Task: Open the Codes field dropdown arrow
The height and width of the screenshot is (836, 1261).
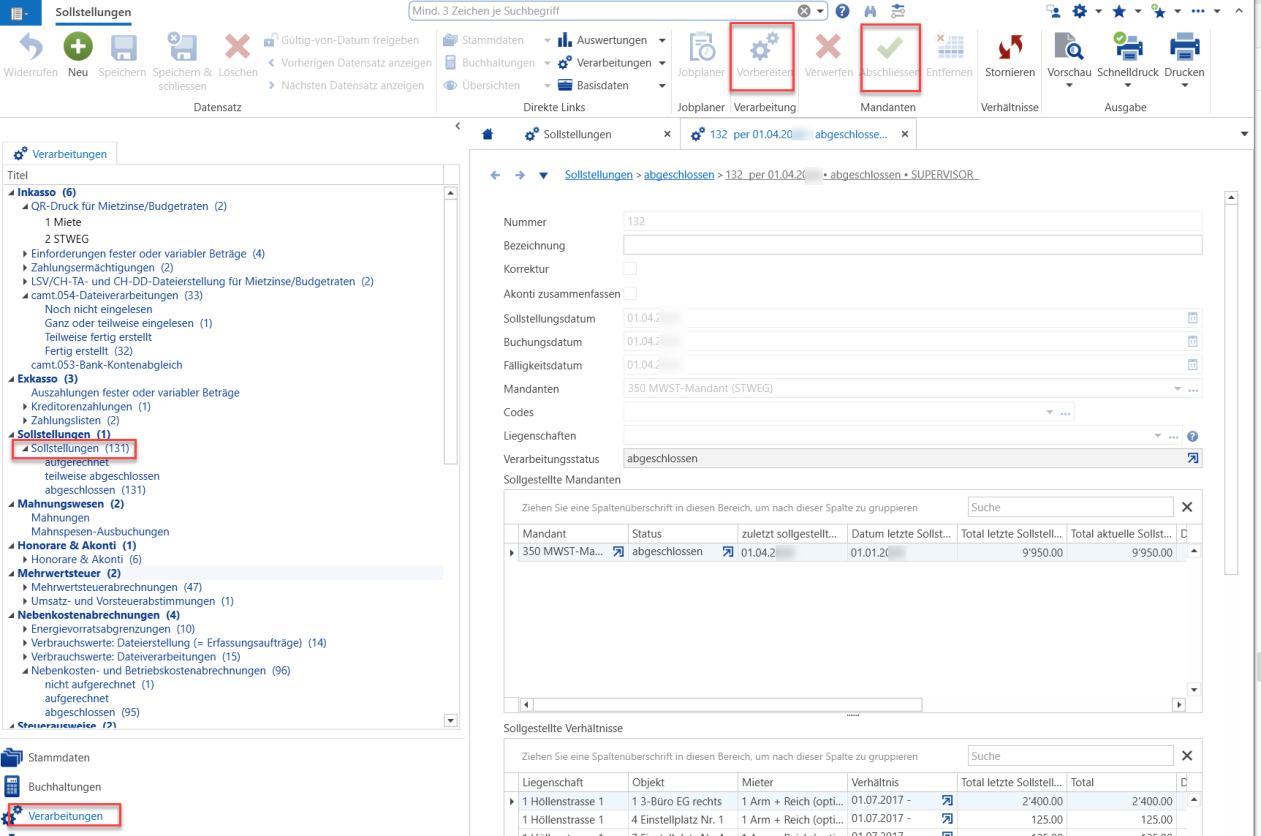Action: coord(1049,412)
